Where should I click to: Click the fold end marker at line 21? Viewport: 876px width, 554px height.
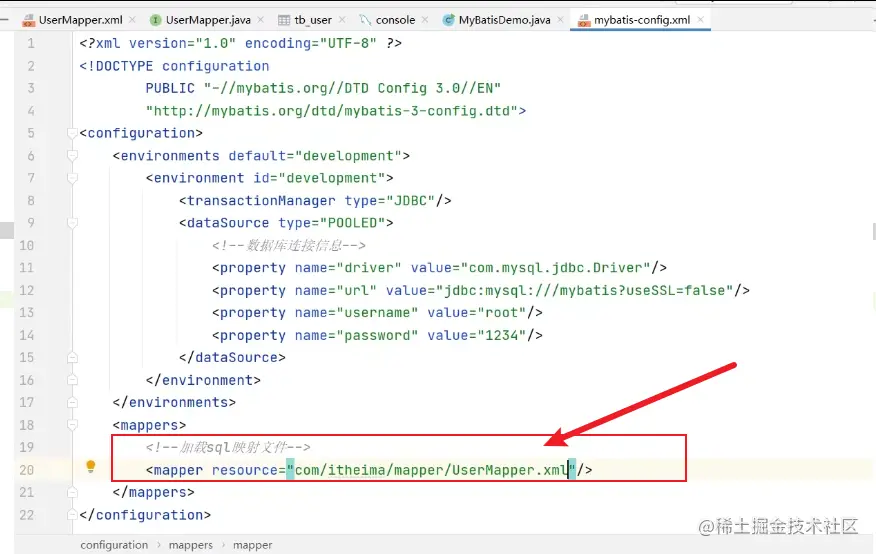coord(72,492)
